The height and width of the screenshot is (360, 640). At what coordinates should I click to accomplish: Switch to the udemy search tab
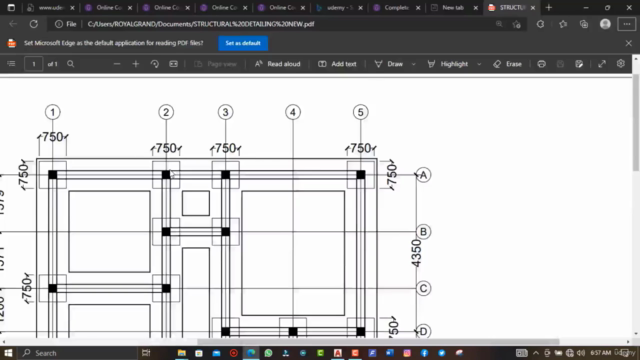point(340,7)
